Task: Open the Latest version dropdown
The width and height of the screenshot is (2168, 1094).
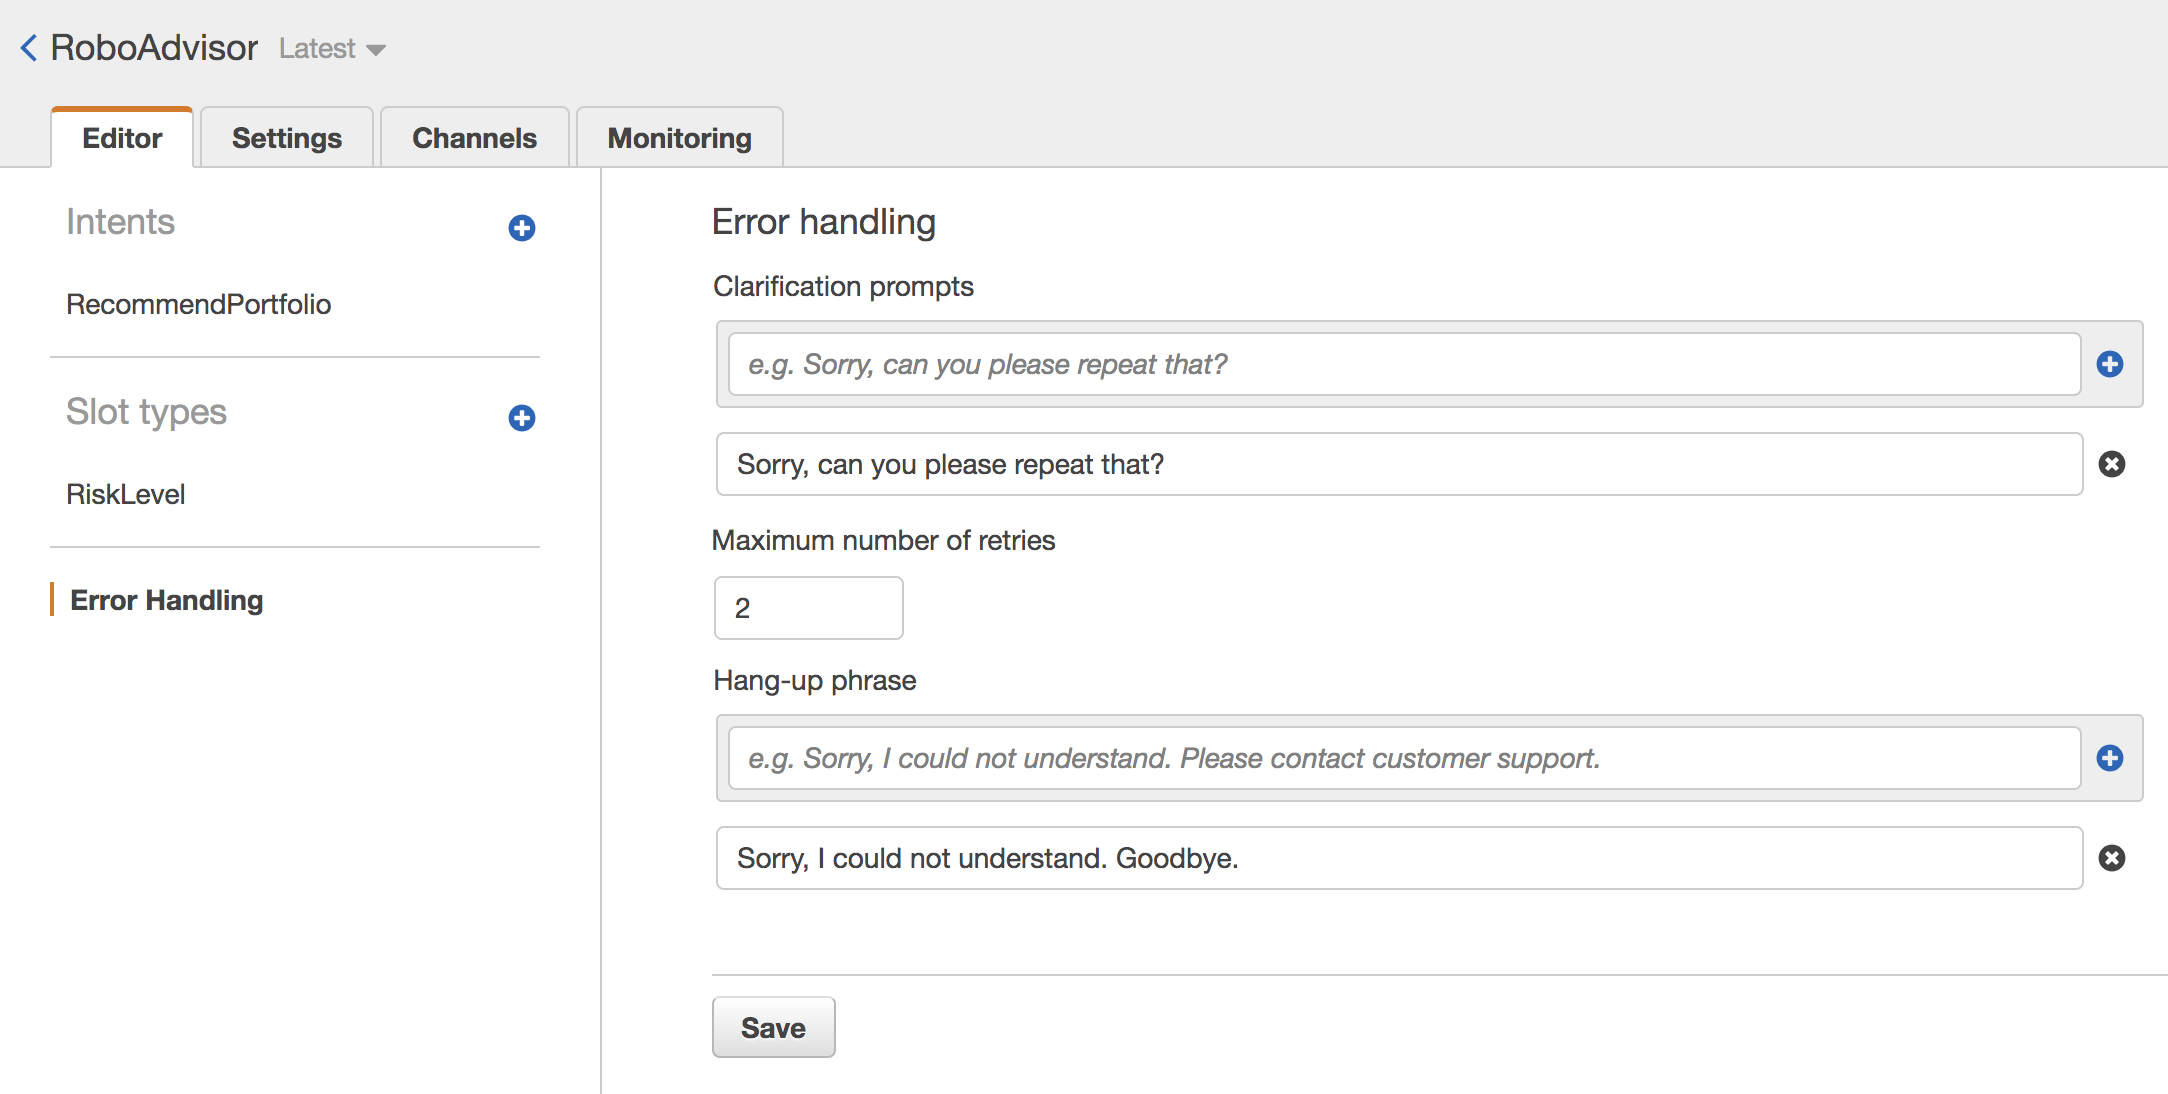Action: click(332, 48)
